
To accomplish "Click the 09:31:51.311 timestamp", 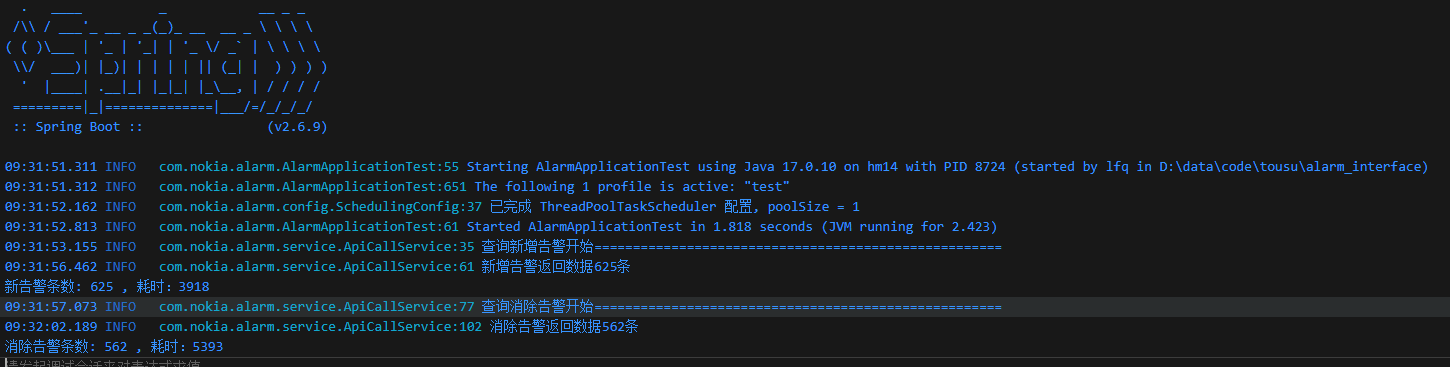I will (x=51, y=167).
